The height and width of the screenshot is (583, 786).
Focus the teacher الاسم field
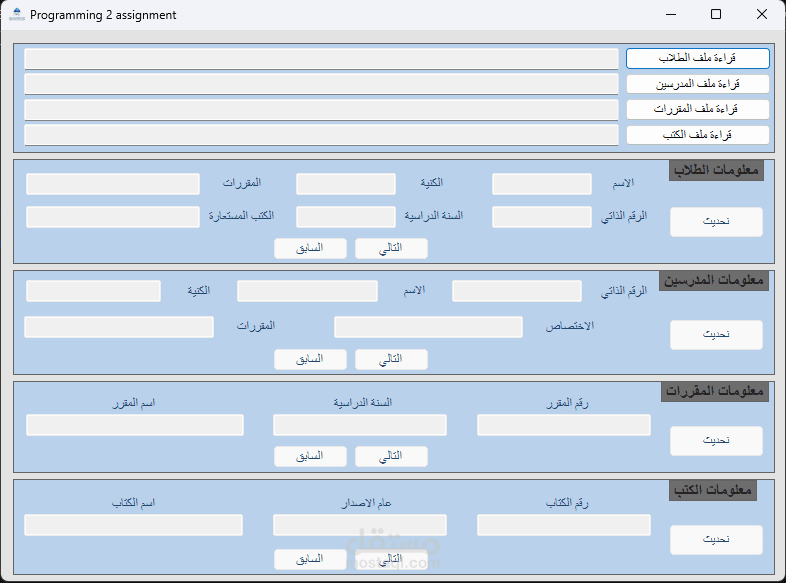307,291
